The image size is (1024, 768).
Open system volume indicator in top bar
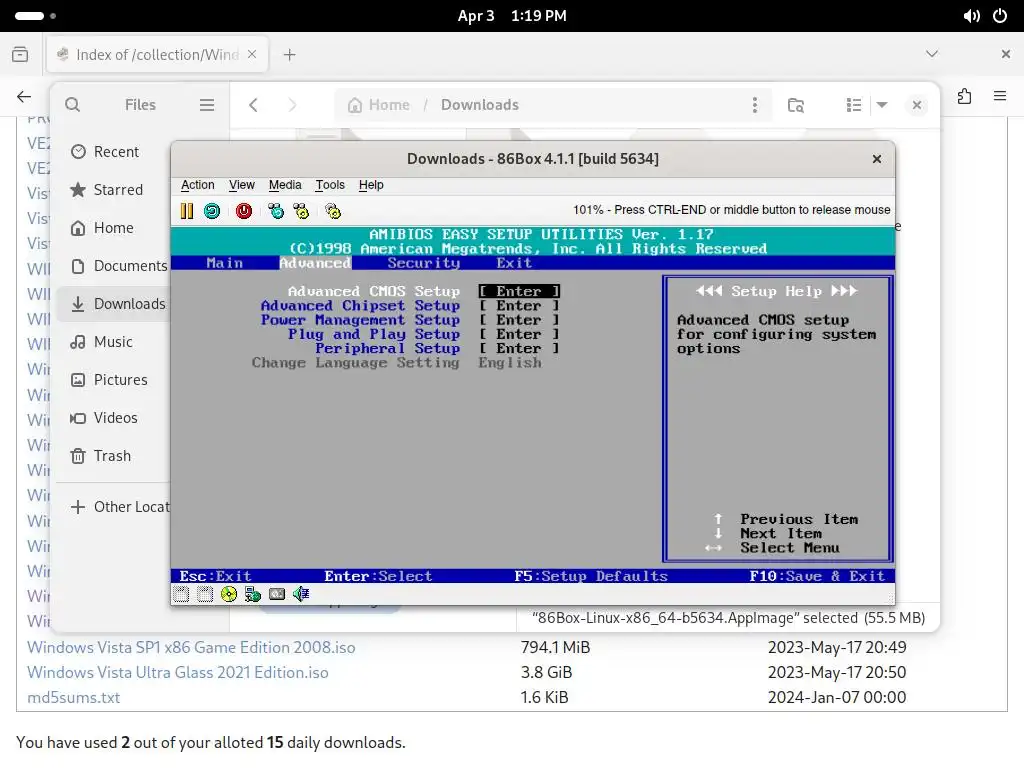point(972,16)
